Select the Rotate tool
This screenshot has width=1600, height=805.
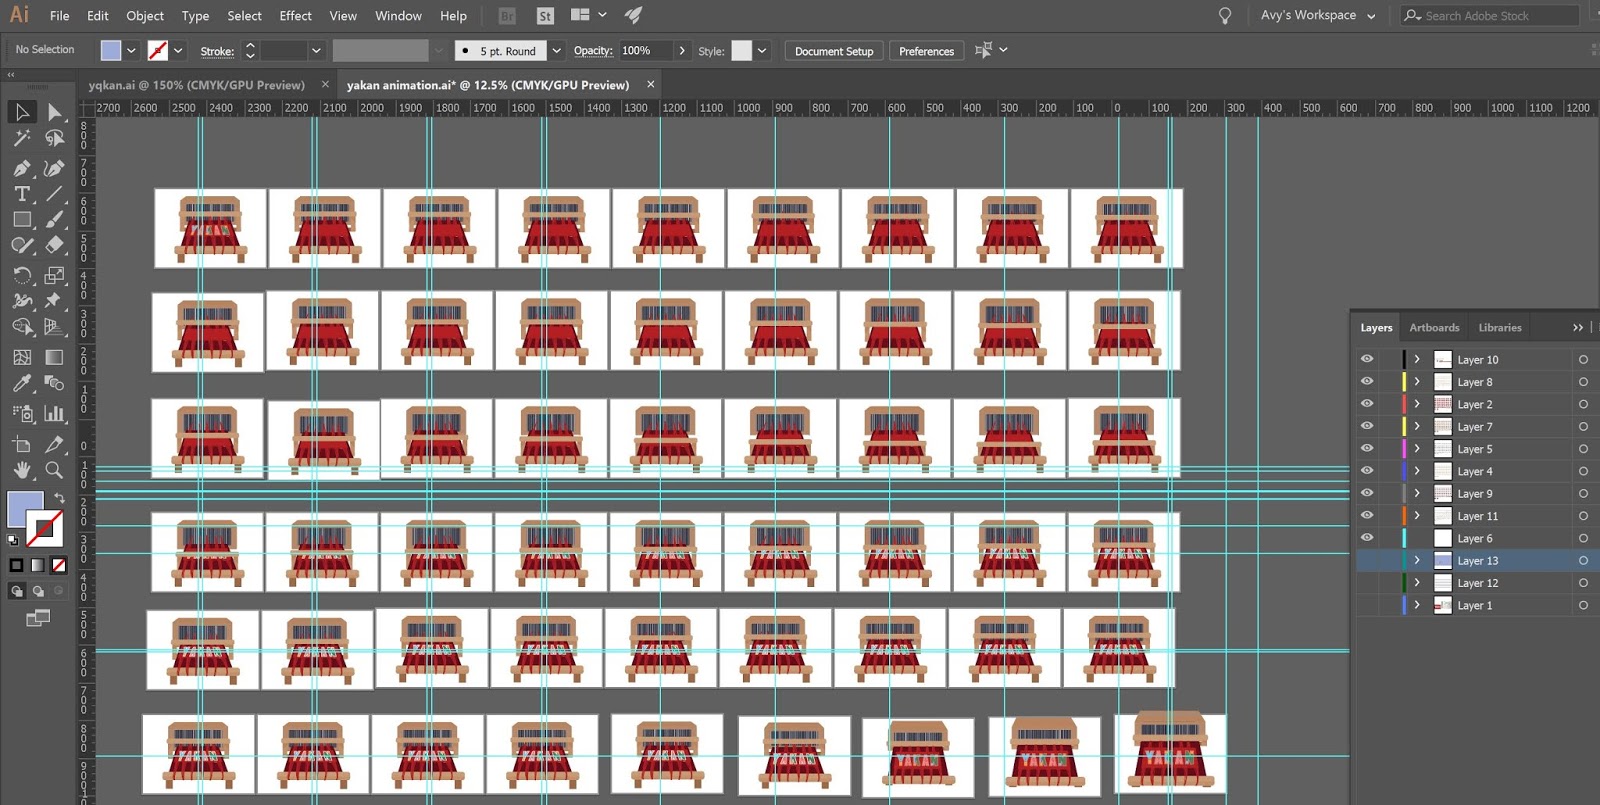point(22,275)
